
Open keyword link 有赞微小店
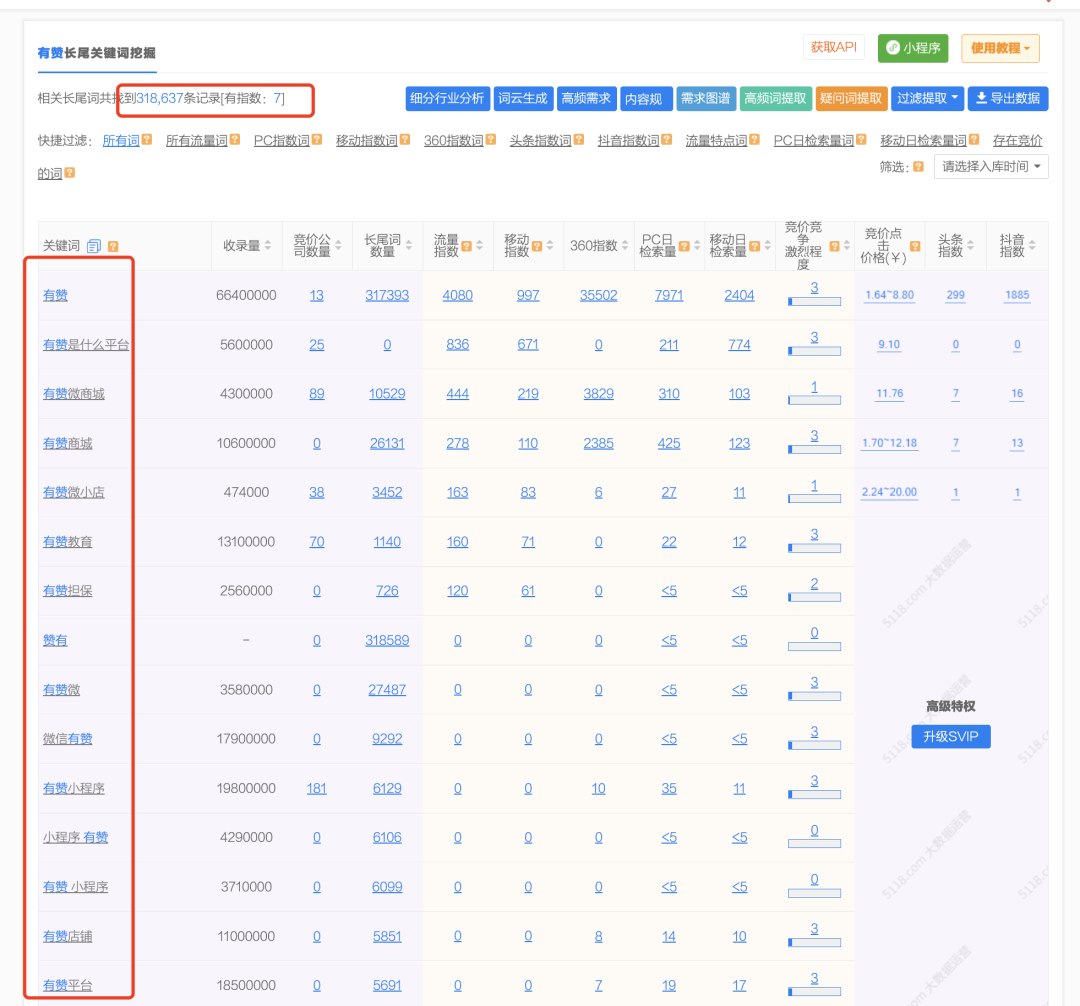[74, 492]
